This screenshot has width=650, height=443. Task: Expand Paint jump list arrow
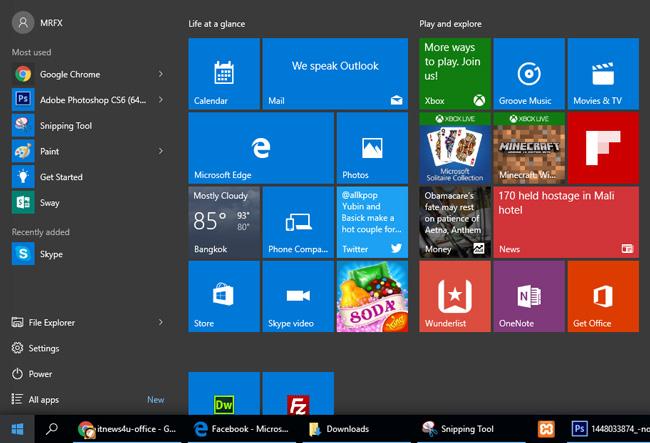click(160, 151)
